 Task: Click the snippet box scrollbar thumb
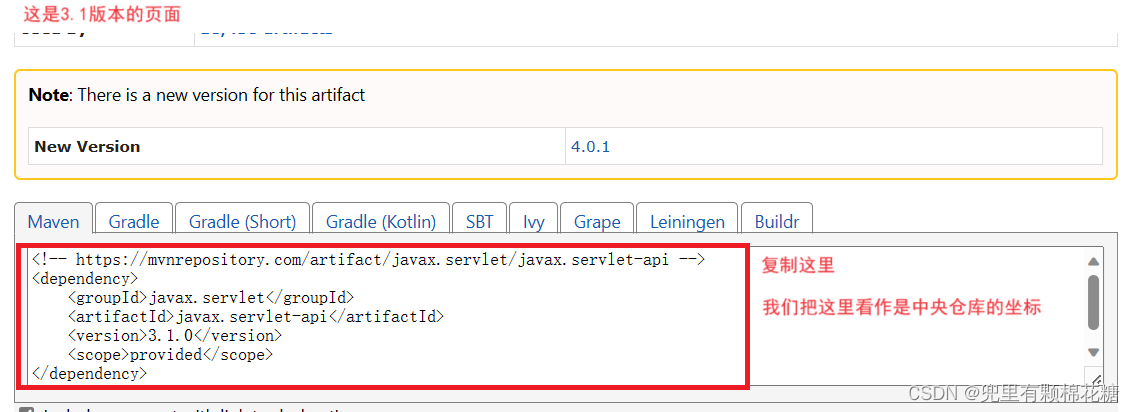(x=1093, y=302)
